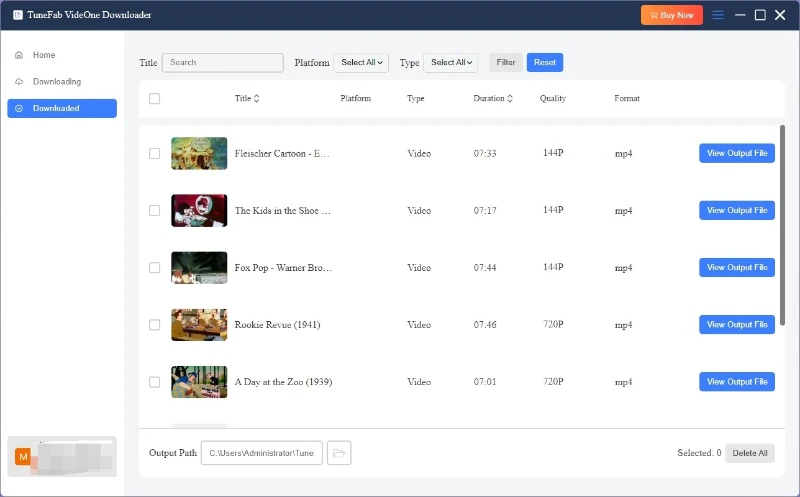Viewport: 800px width, 497px height.
Task: Expand the Platform Select All dropdown
Action: [x=361, y=62]
